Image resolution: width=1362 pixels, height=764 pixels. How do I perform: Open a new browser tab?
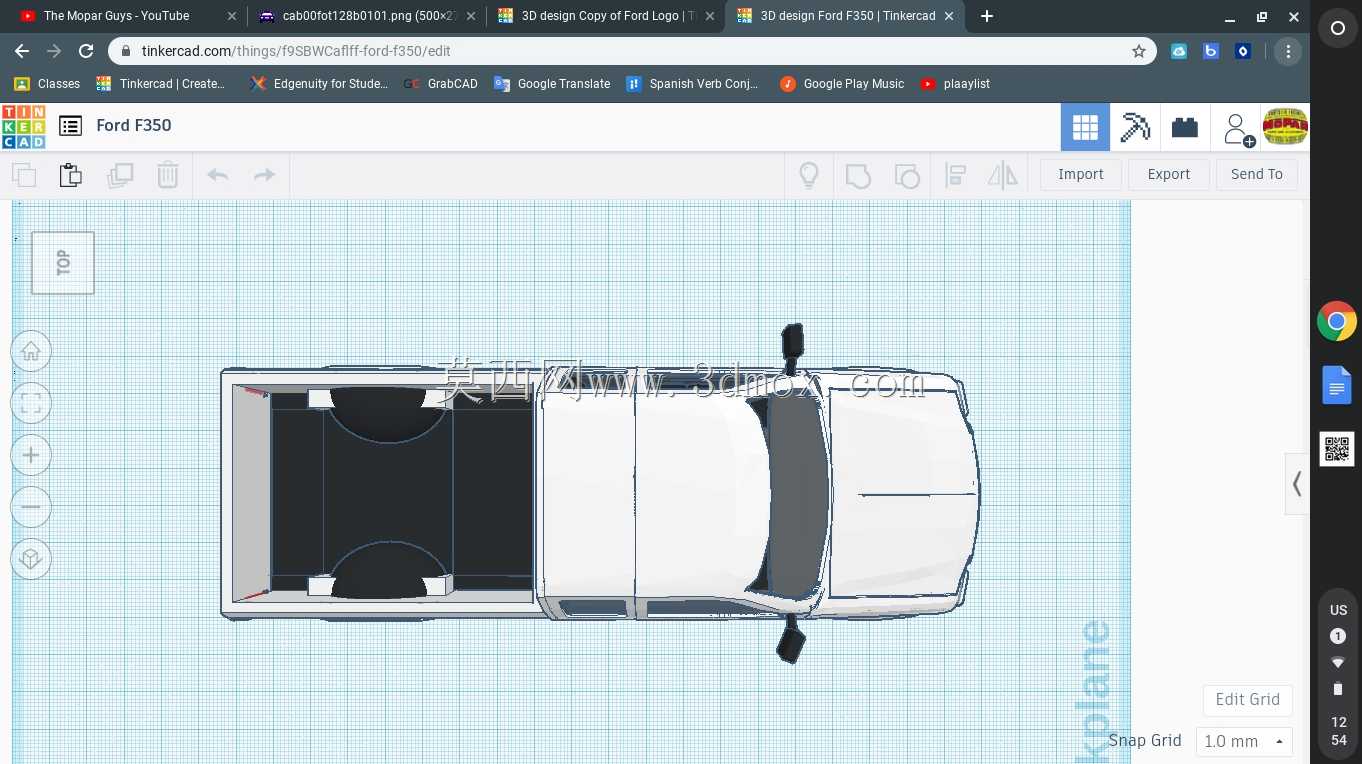coord(987,16)
